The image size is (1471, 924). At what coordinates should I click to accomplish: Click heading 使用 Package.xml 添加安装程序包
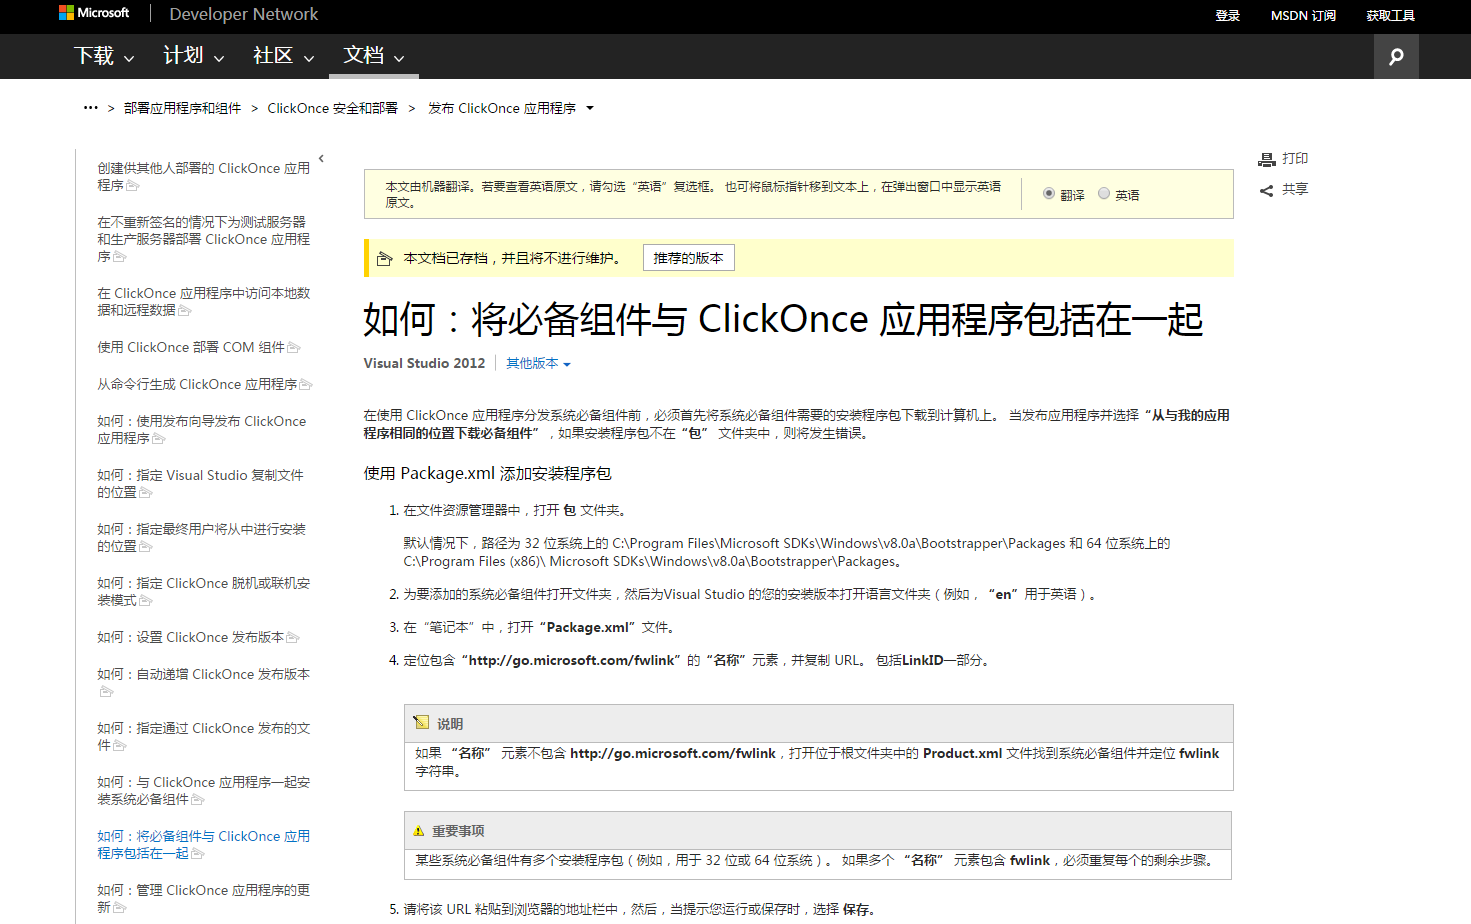click(x=487, y=474)
